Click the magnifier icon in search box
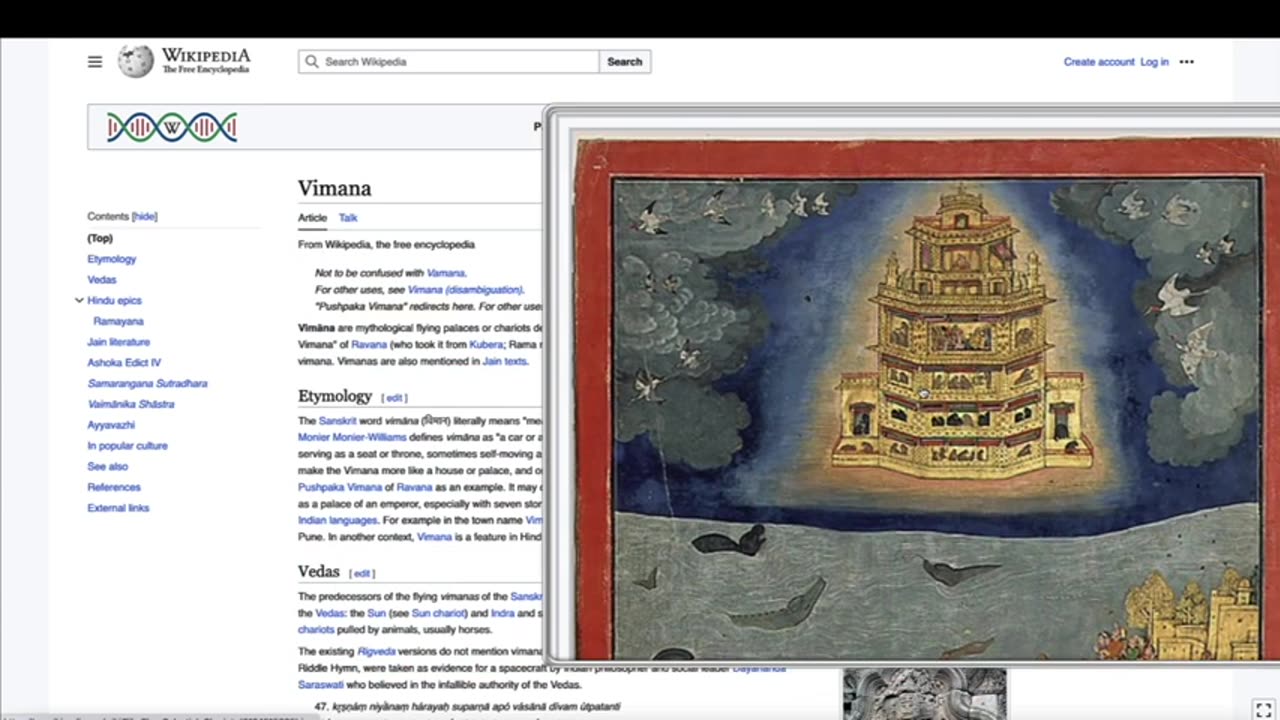The image size is (1280, 720). tap(312, 62)
